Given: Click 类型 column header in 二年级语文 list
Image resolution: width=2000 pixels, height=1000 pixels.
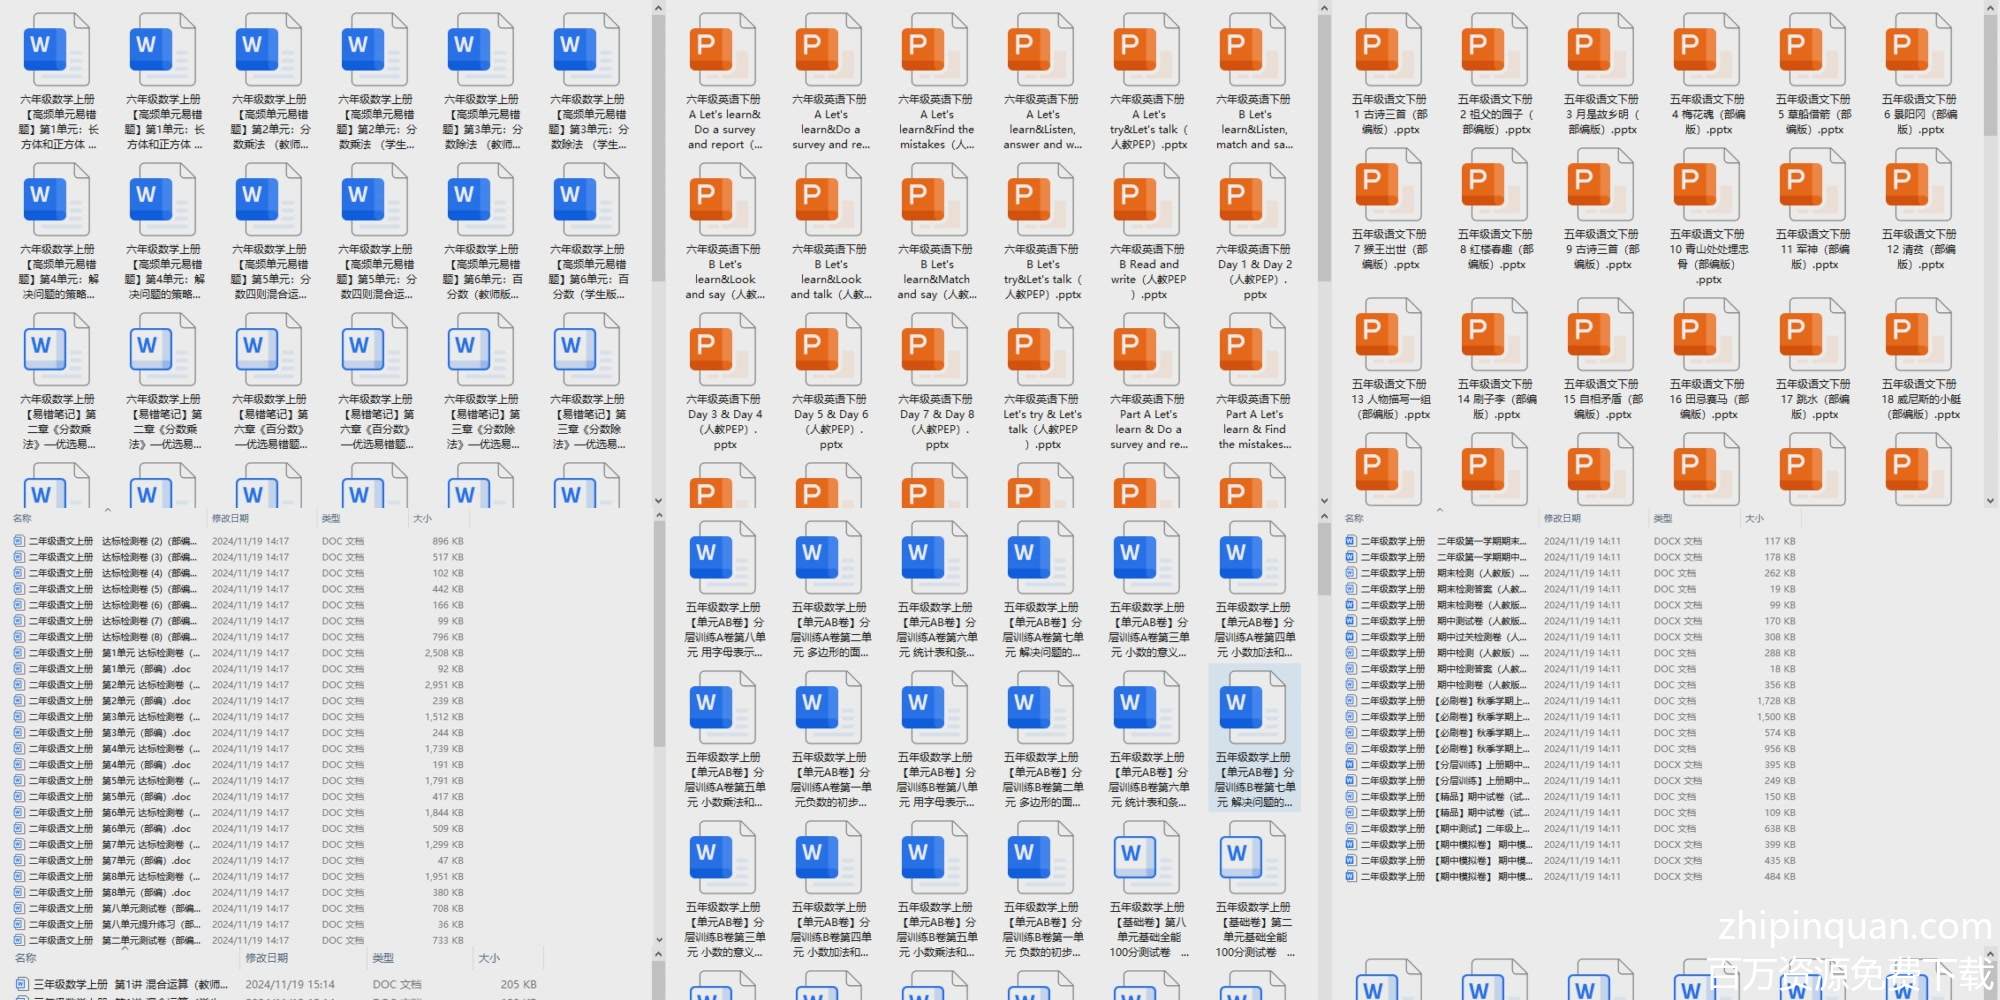Looking at the screenshot, I should pos(331,518).
